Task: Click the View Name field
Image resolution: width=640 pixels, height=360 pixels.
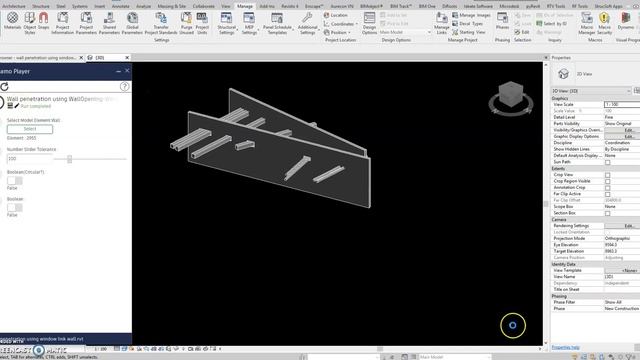Action: pyautogui.click(x=622, y=277)
